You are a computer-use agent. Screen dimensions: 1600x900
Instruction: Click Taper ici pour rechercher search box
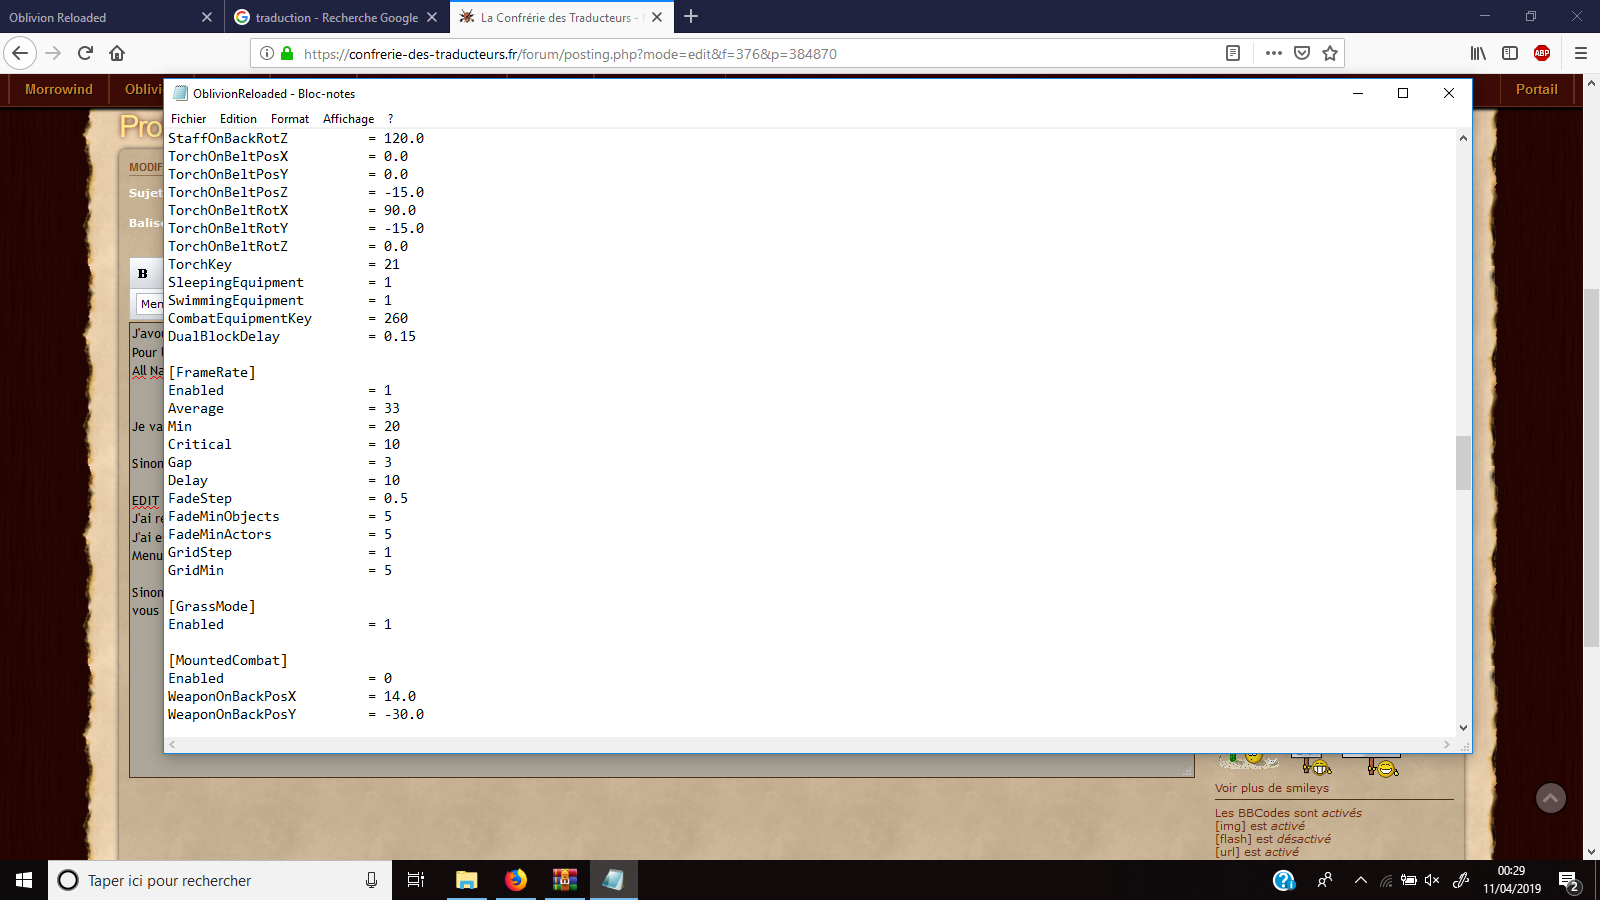click(220, 880)
